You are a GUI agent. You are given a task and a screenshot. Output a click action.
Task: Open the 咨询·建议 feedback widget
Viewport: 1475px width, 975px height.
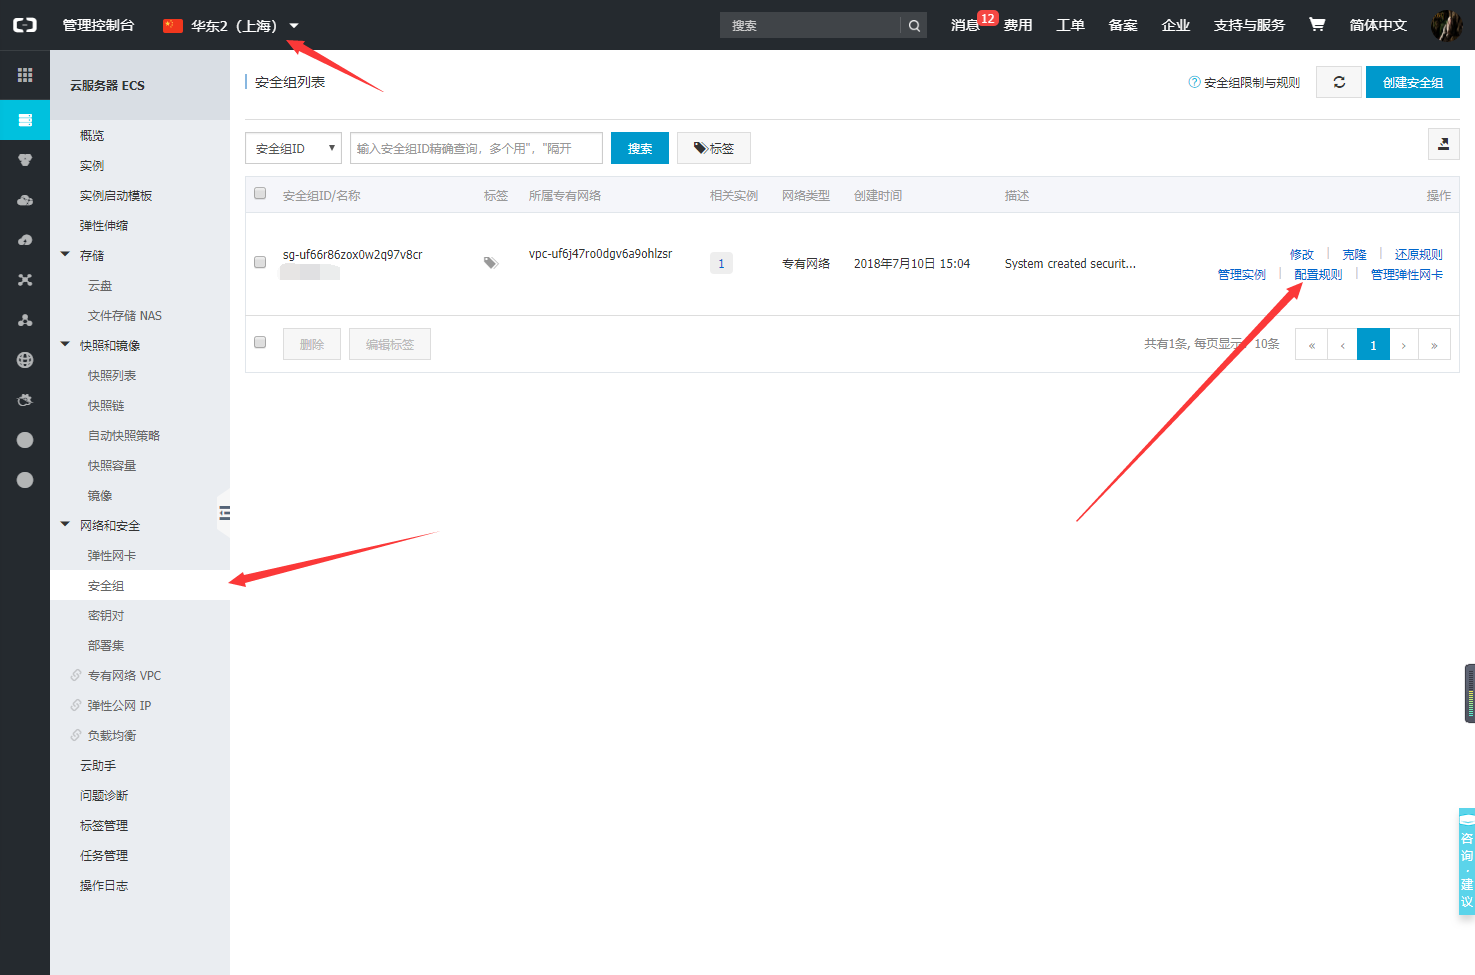coord(1466,861)
